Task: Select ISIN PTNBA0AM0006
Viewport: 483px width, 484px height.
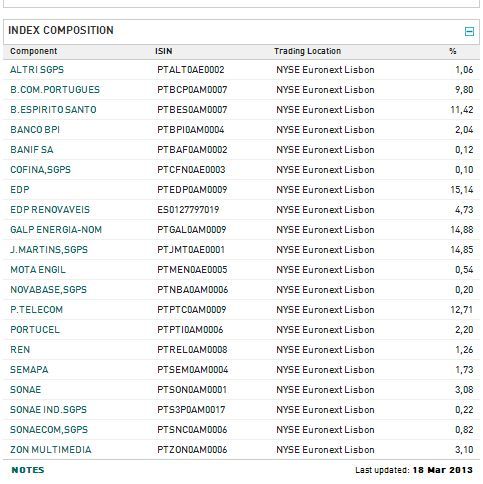Action: pos(192,290)
